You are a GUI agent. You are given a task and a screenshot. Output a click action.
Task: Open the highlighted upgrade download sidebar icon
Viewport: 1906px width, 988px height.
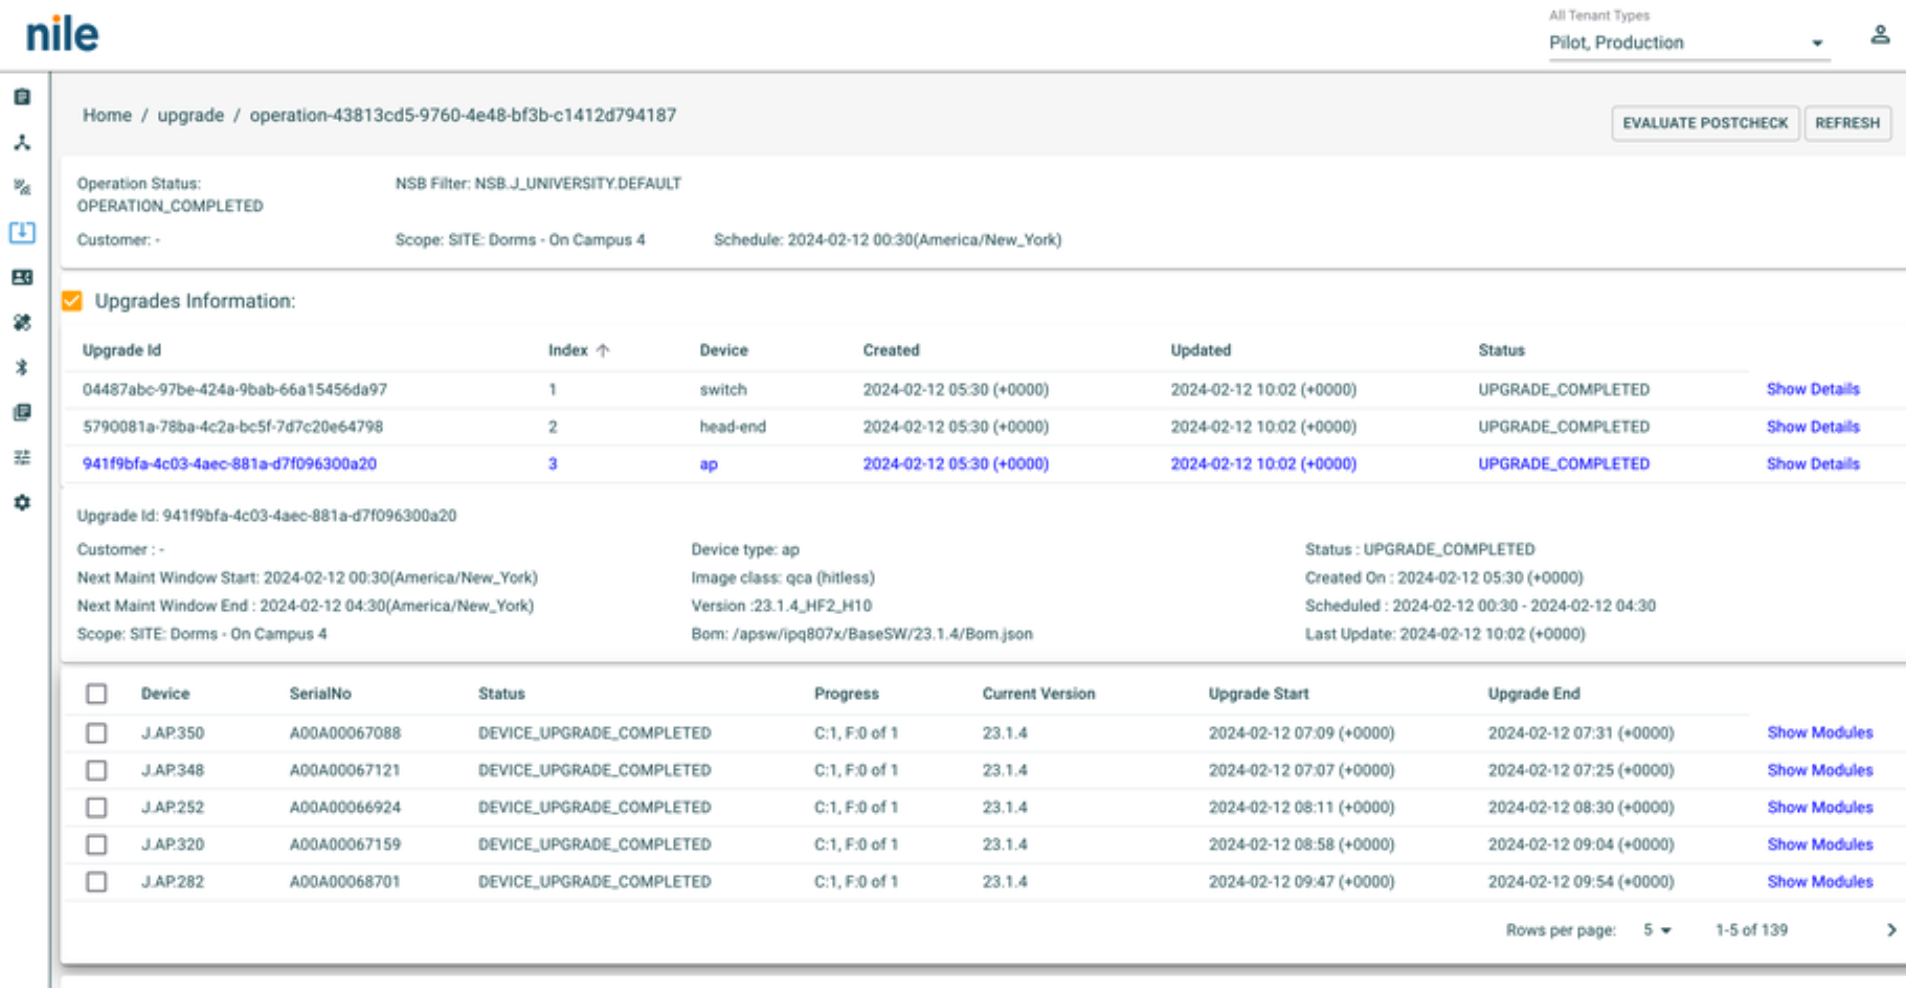coord(22,232)
